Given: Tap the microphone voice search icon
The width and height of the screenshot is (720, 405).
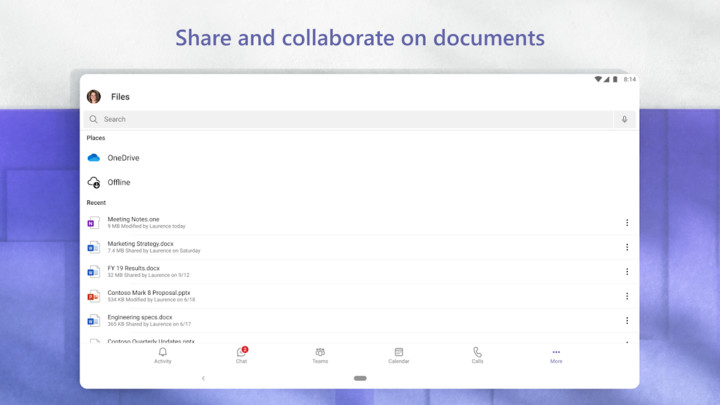Looking at the screenshot, I should click(625, 119).
